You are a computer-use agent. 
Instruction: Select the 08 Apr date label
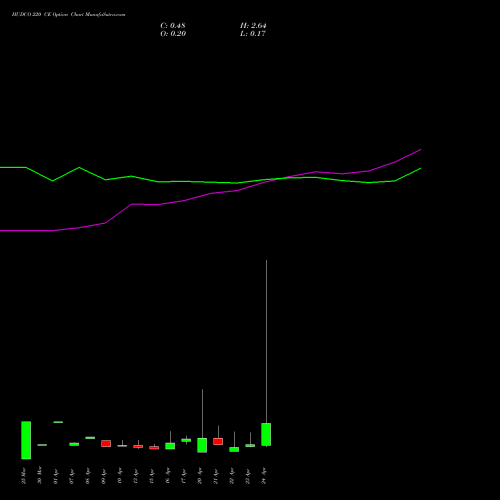pos(88,476)
